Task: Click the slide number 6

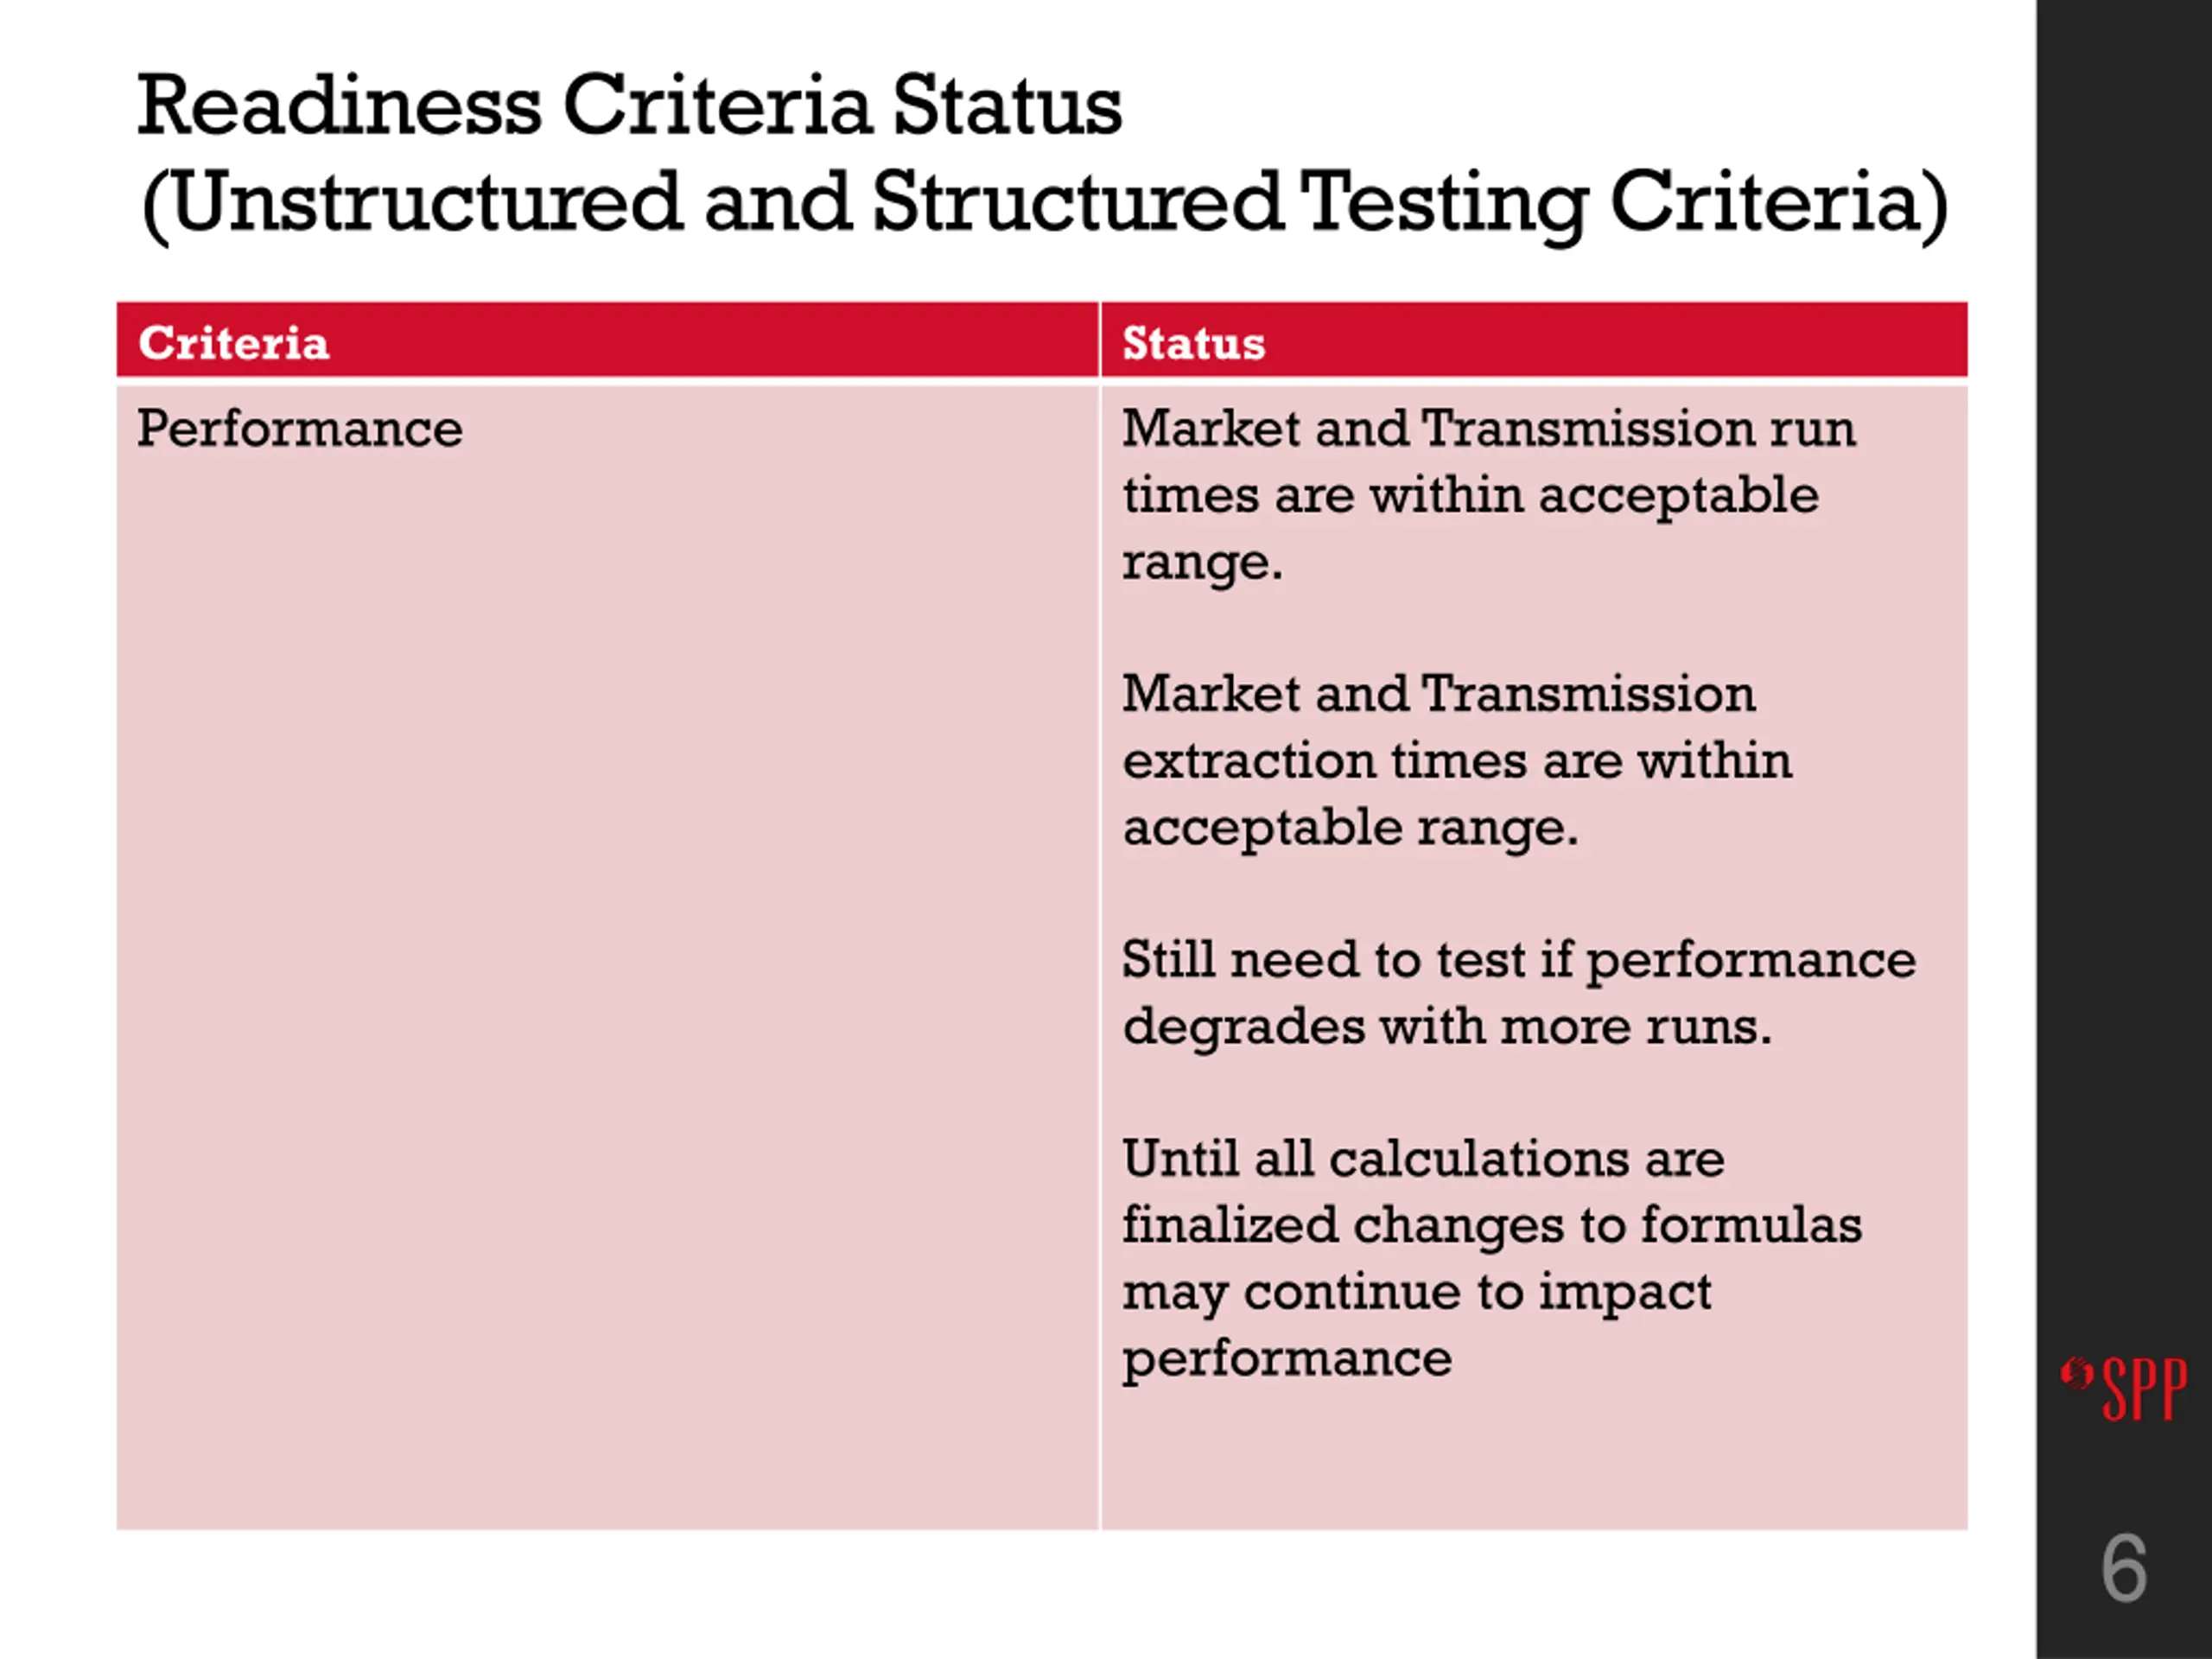Action: pos(2124,1568)
